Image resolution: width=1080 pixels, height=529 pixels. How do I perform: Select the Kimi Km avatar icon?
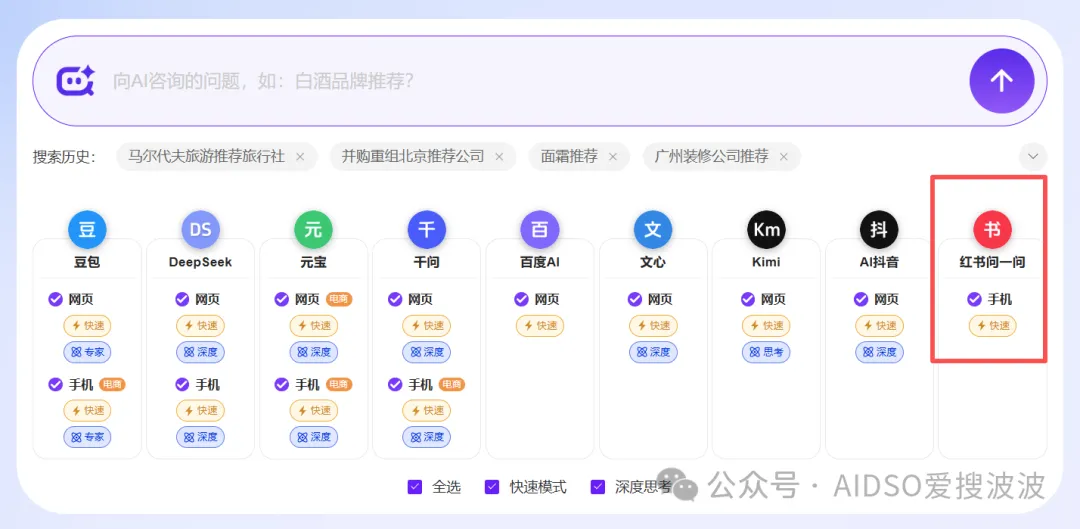click(x=766, y=229)
